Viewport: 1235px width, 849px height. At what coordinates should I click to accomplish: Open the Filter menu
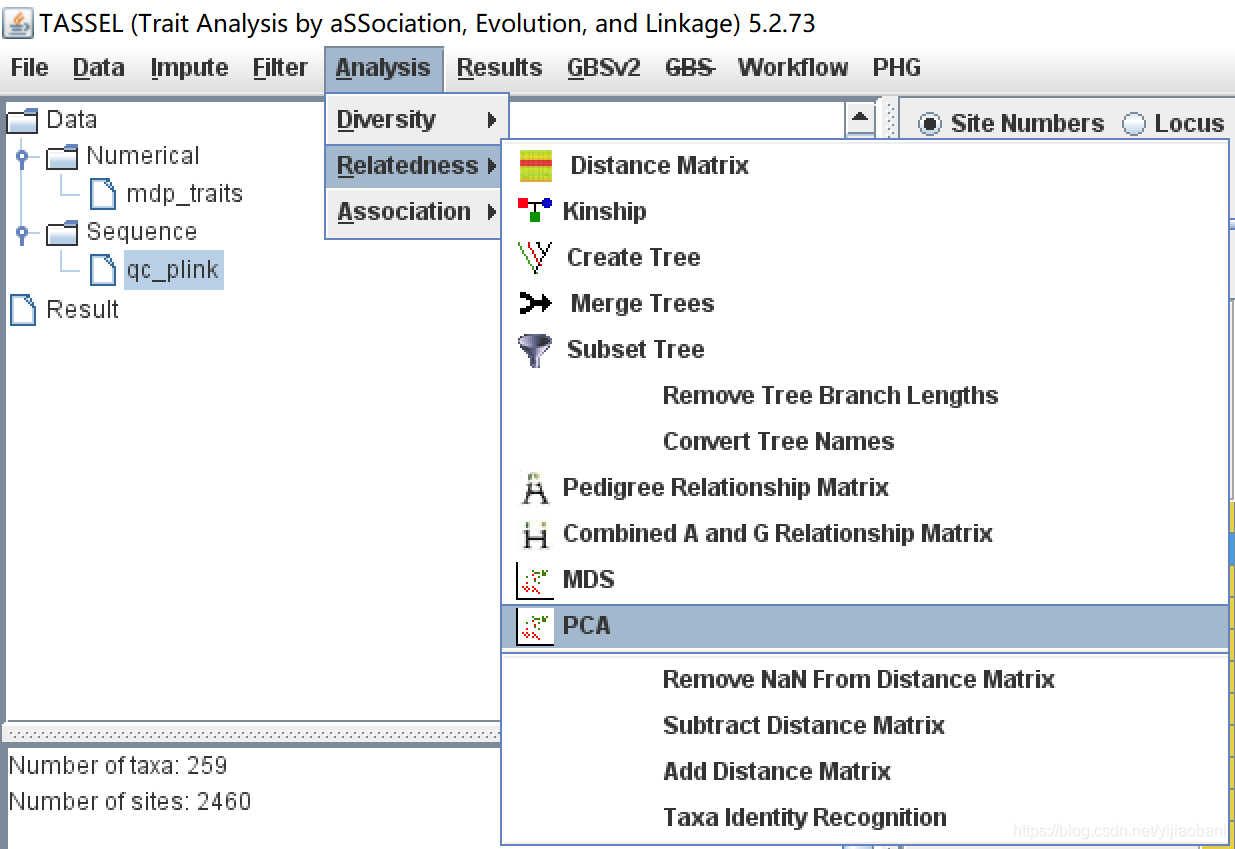280,68
